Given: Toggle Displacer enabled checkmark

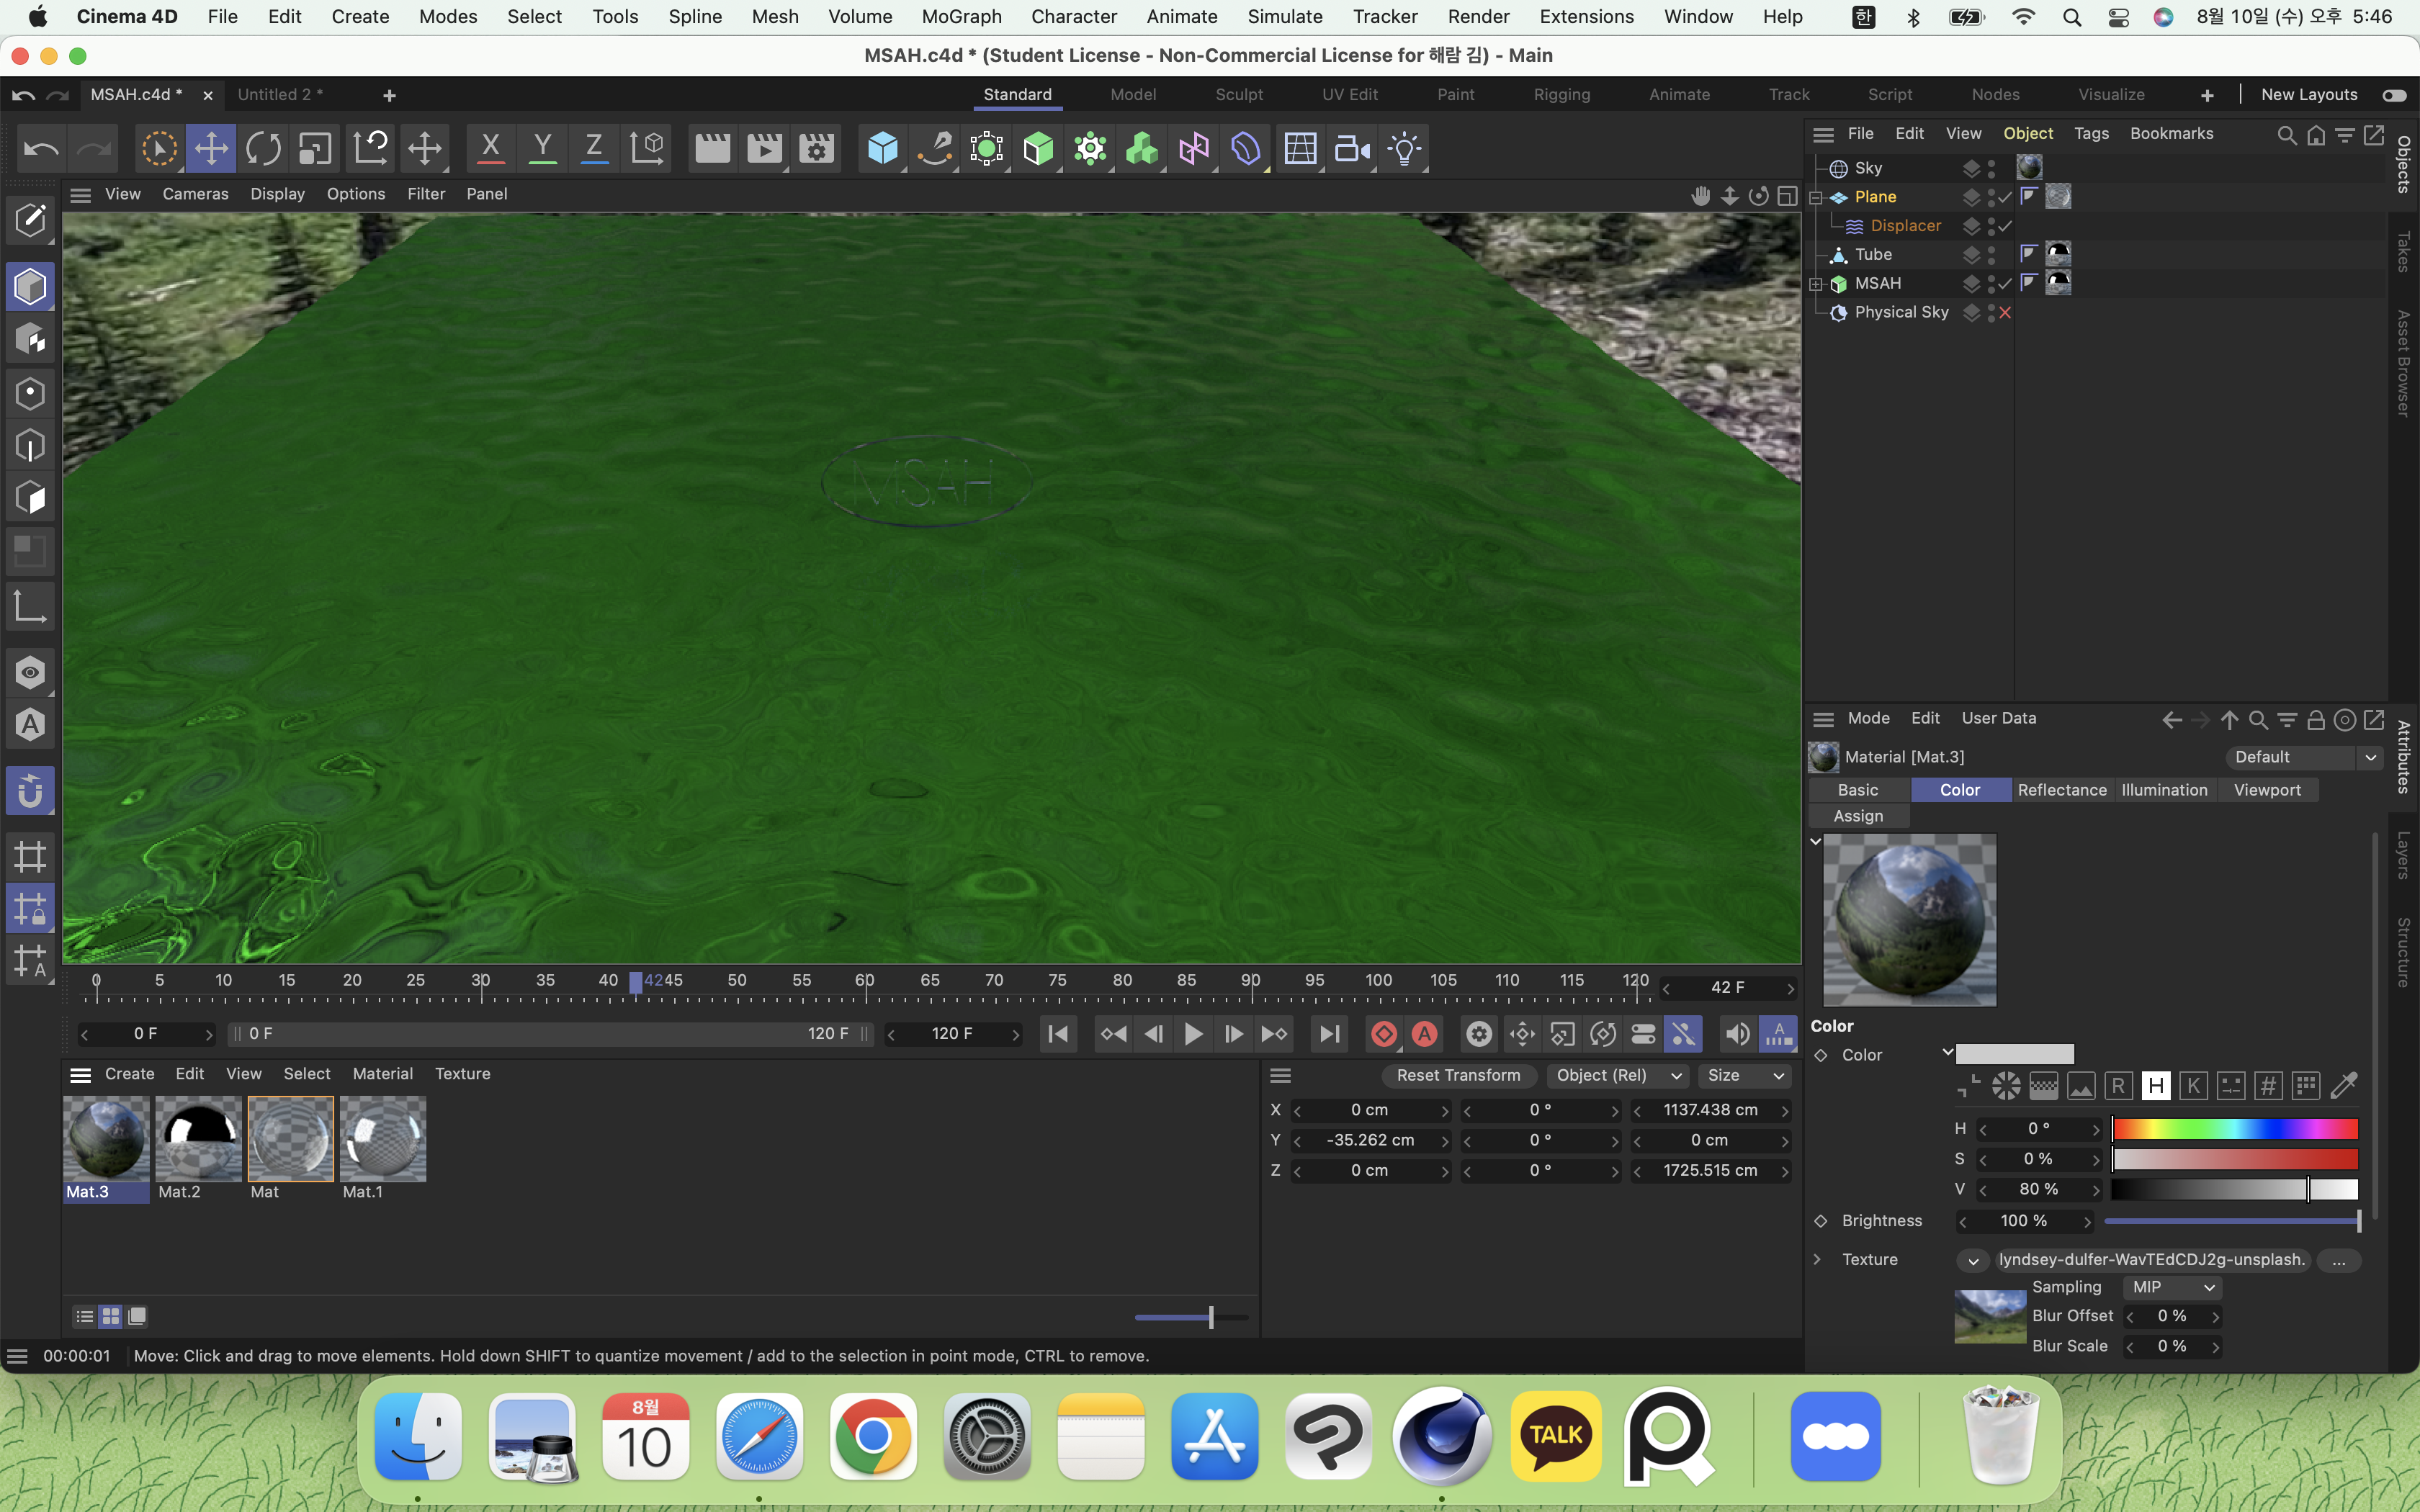Looking at the screenshot, I should (x=2005, y=226).
